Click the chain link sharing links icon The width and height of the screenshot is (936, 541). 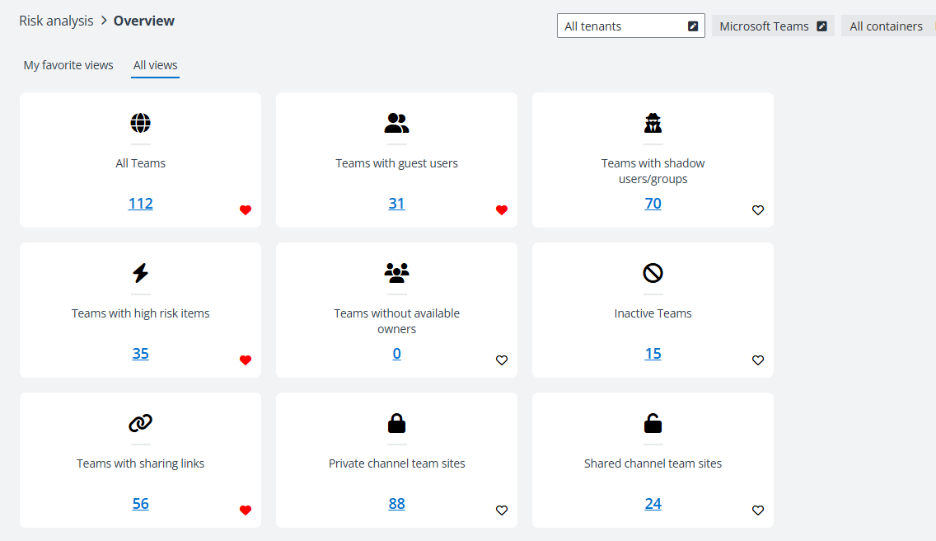click(x=140, y=423)
